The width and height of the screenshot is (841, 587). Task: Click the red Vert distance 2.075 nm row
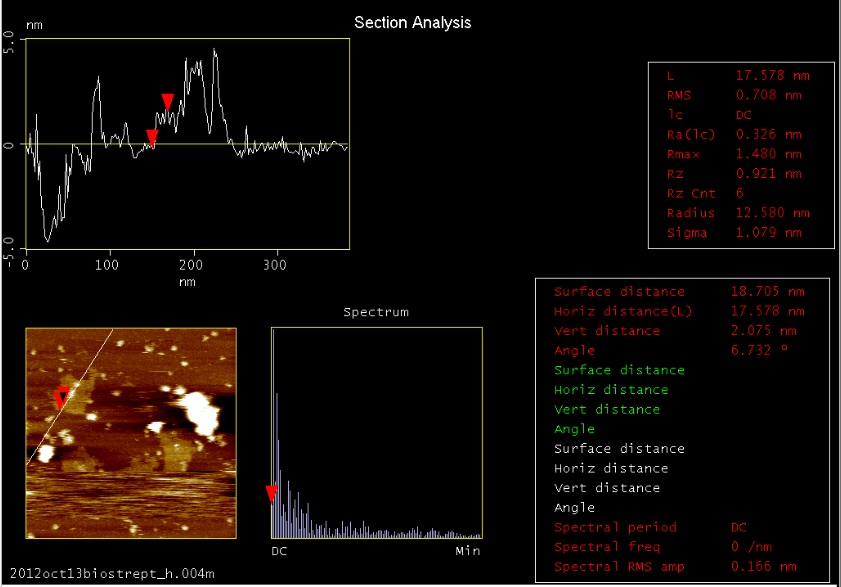point(680,331)
